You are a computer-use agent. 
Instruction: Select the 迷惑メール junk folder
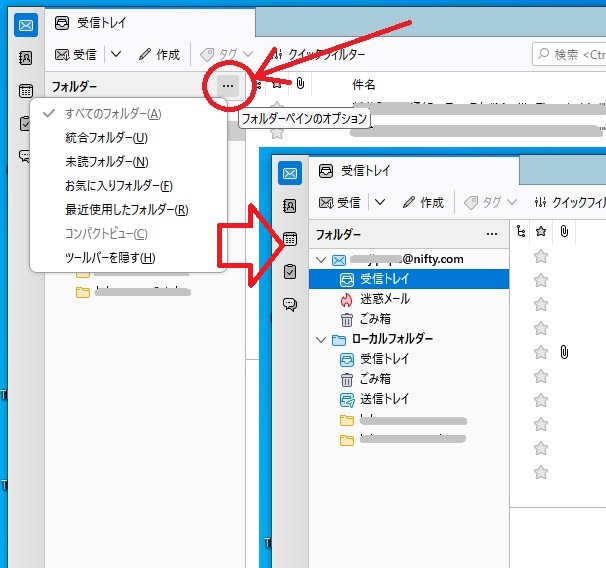384,299
